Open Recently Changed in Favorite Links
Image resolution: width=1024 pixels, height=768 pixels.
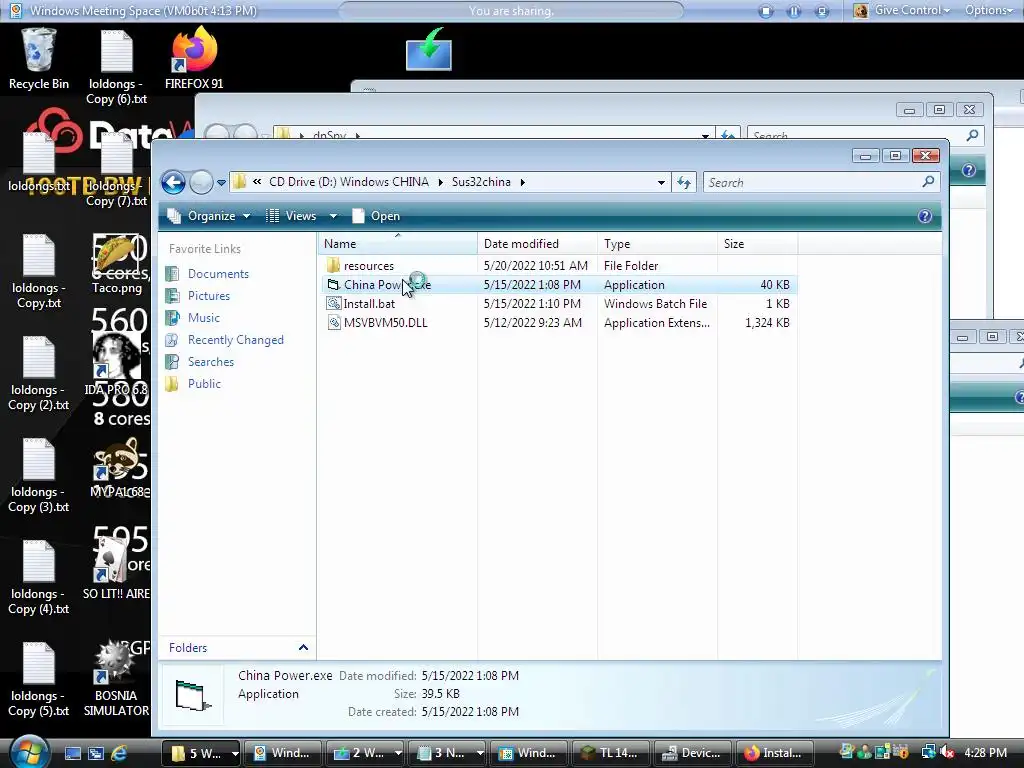point(236,340)
